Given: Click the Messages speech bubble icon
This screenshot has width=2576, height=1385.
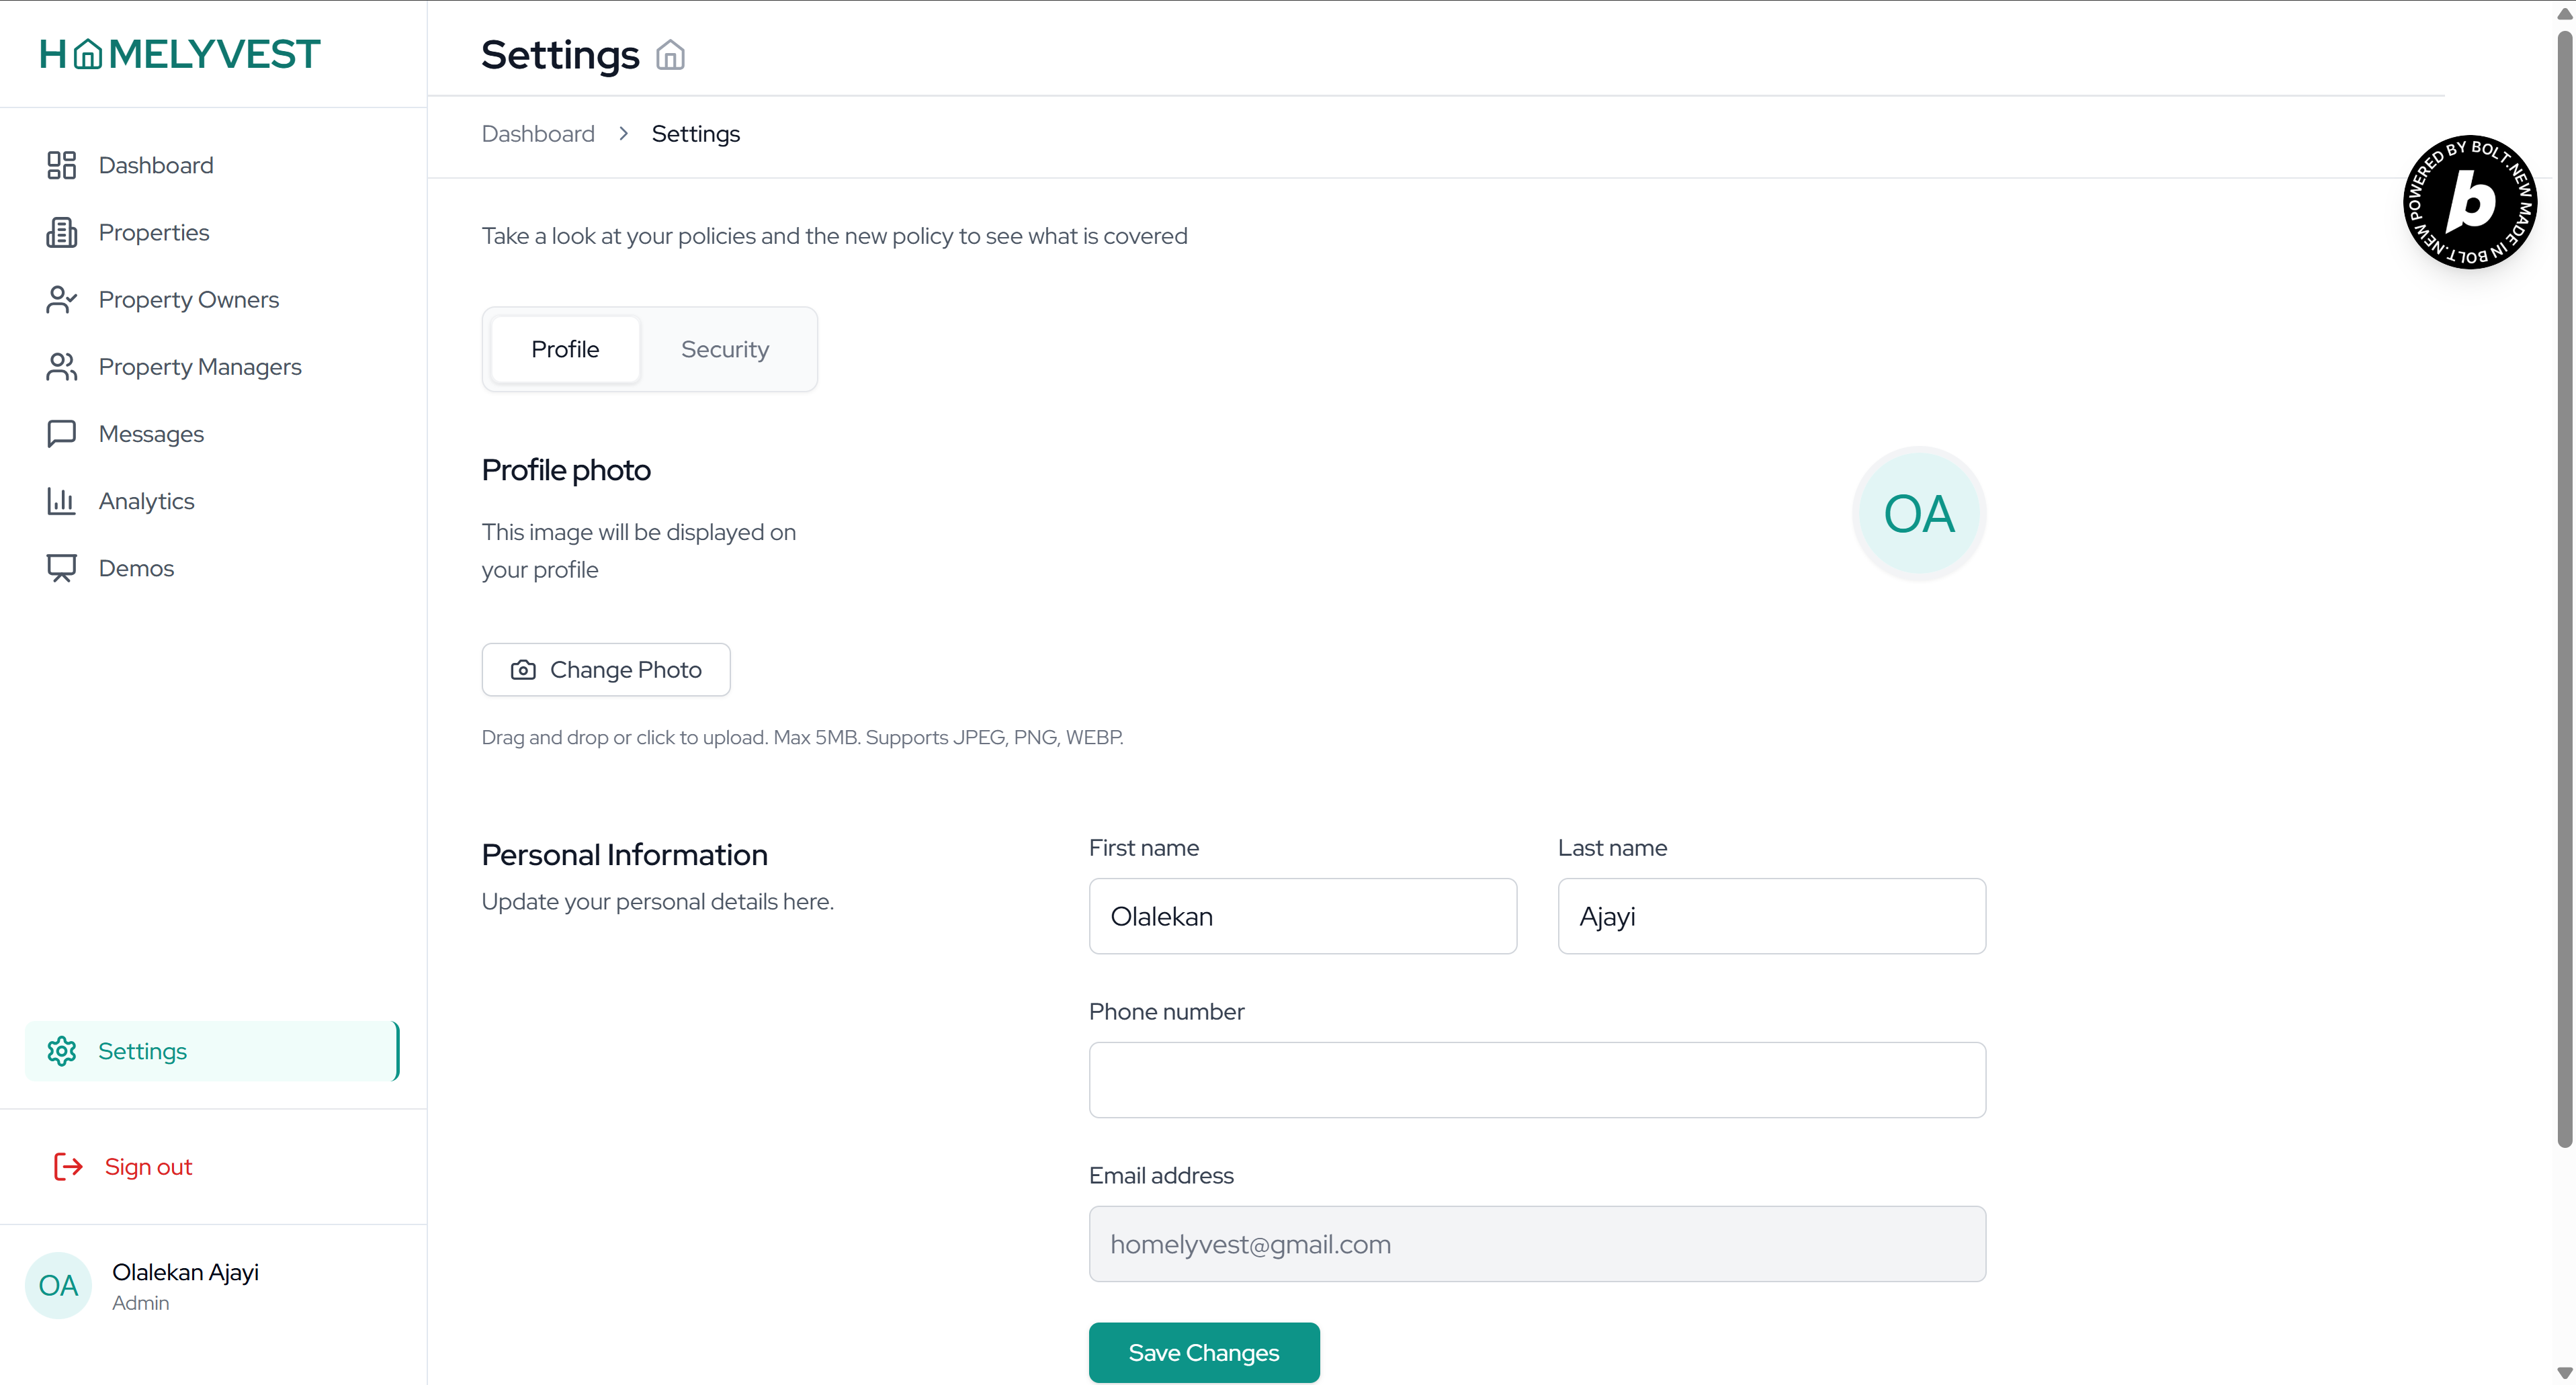Looking at the screenshot, I should [61, 434].
